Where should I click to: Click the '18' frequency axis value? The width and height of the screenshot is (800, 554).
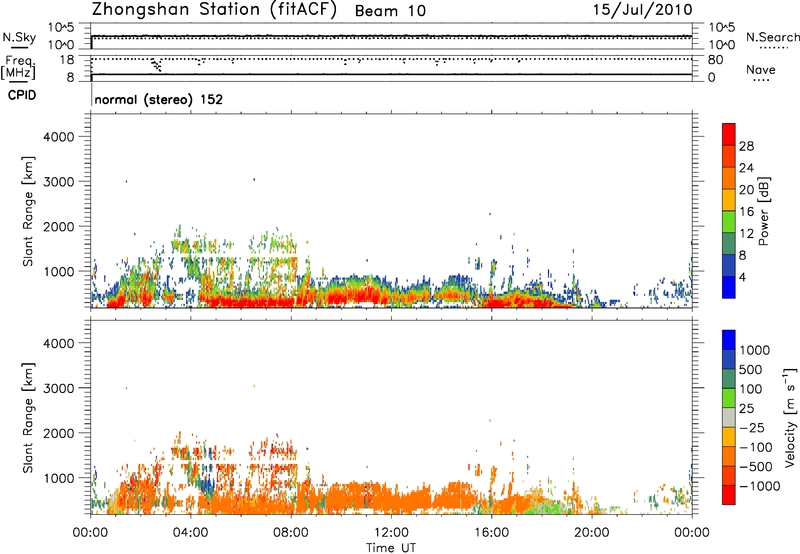(66, 60)
